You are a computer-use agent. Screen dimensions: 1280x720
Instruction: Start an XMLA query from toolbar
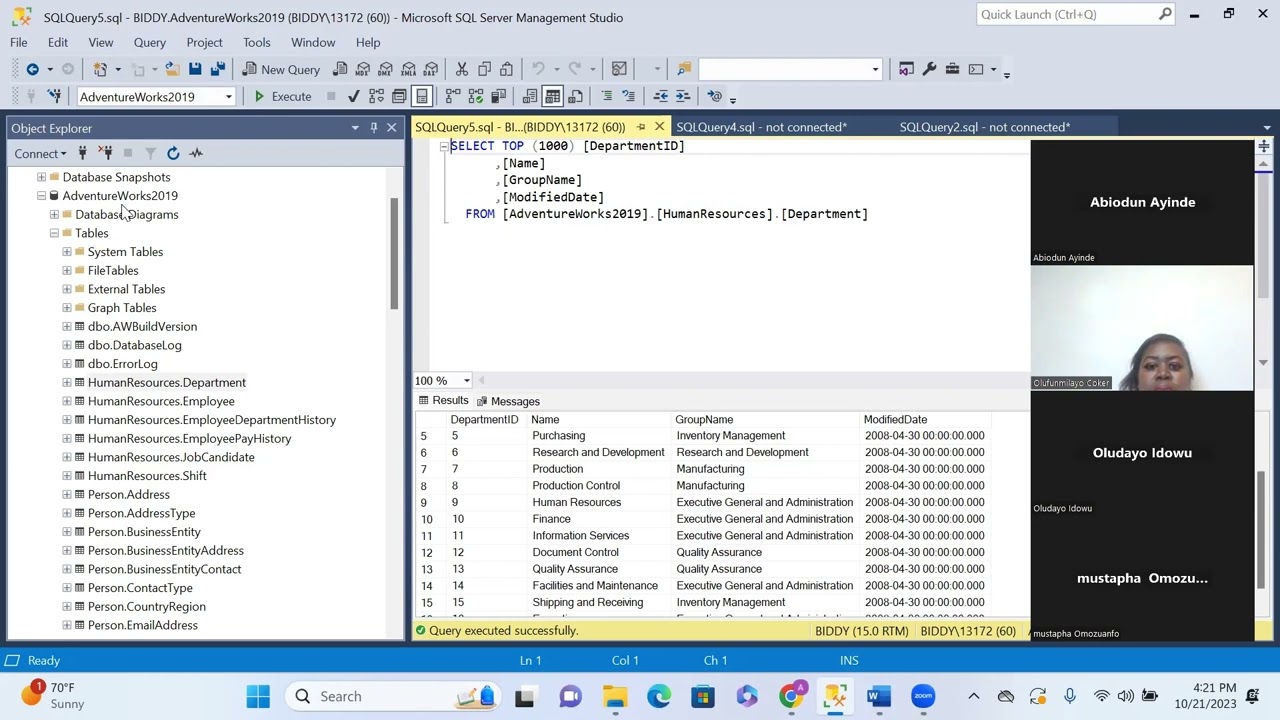tap(408, 69)
